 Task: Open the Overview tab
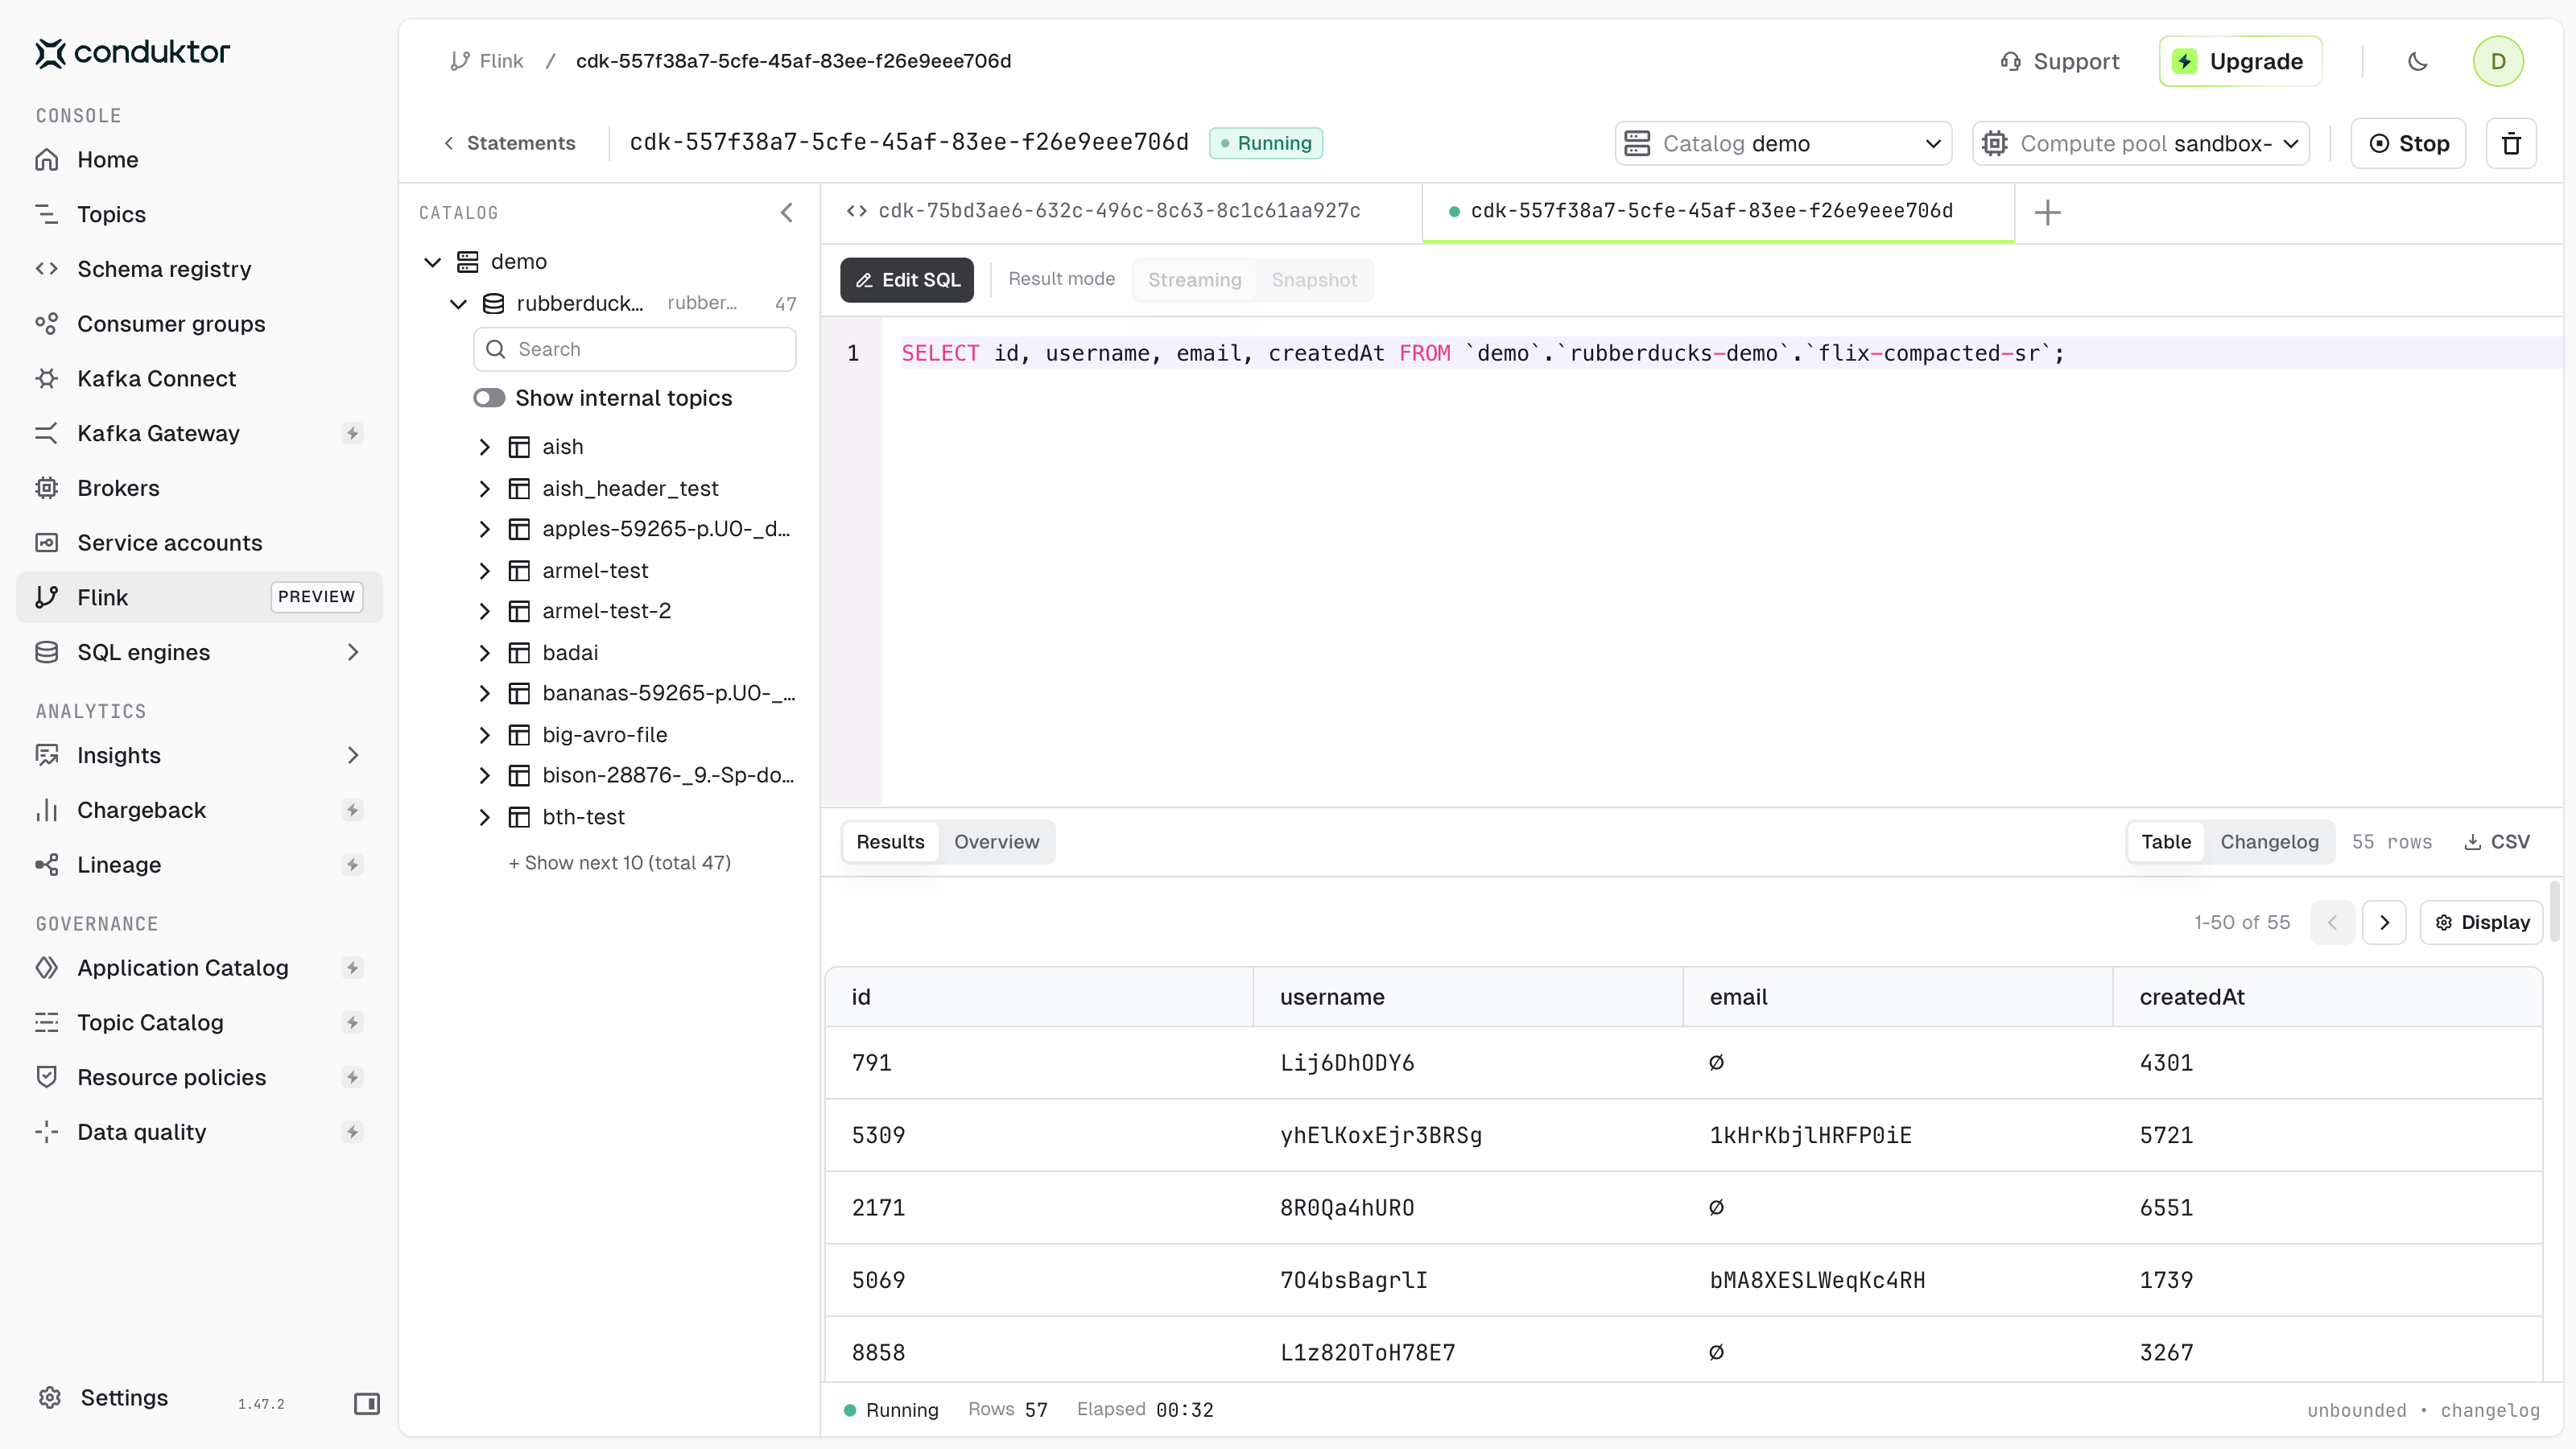(x=996, y=842)
